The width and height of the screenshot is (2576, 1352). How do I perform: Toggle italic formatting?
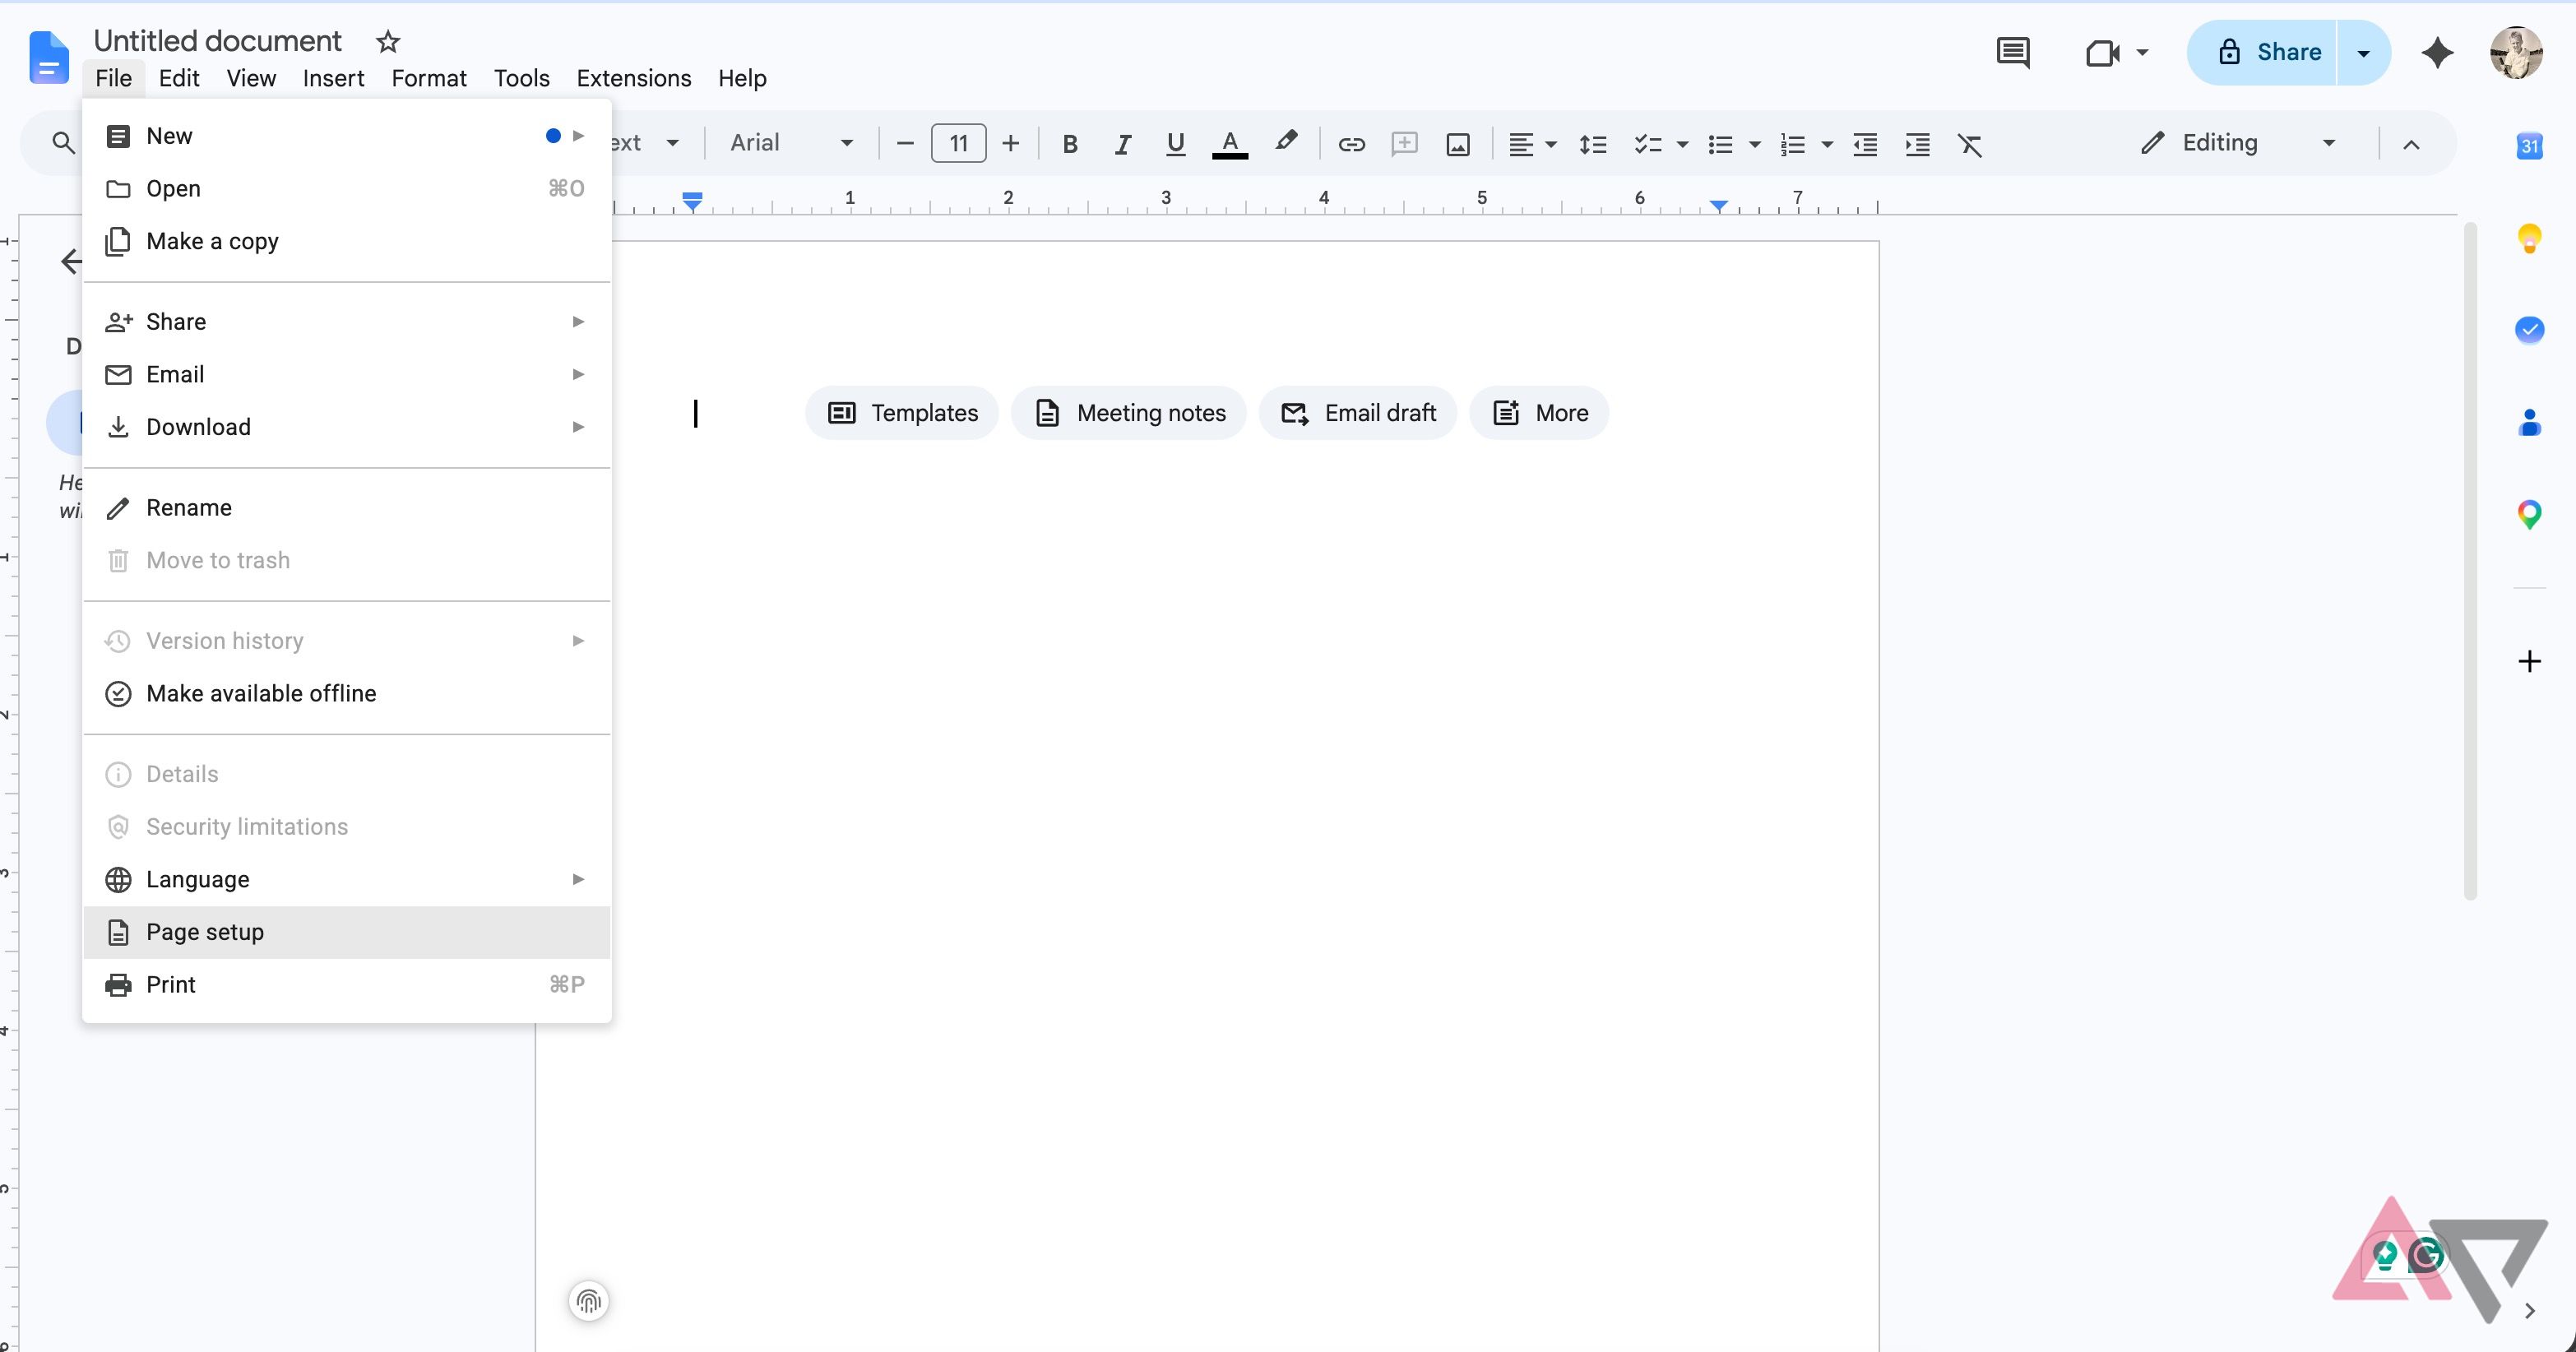[x=1122, y=144]
